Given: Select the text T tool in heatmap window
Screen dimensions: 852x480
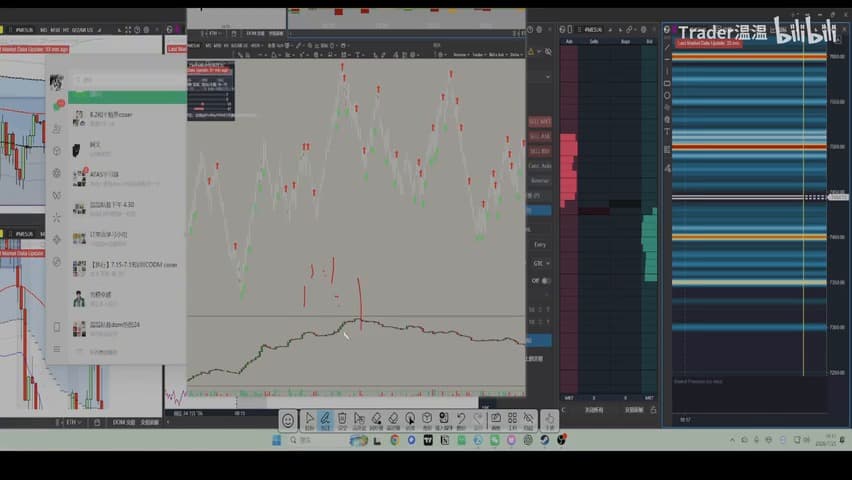Looking at the screenshot, I should [667, 131].
